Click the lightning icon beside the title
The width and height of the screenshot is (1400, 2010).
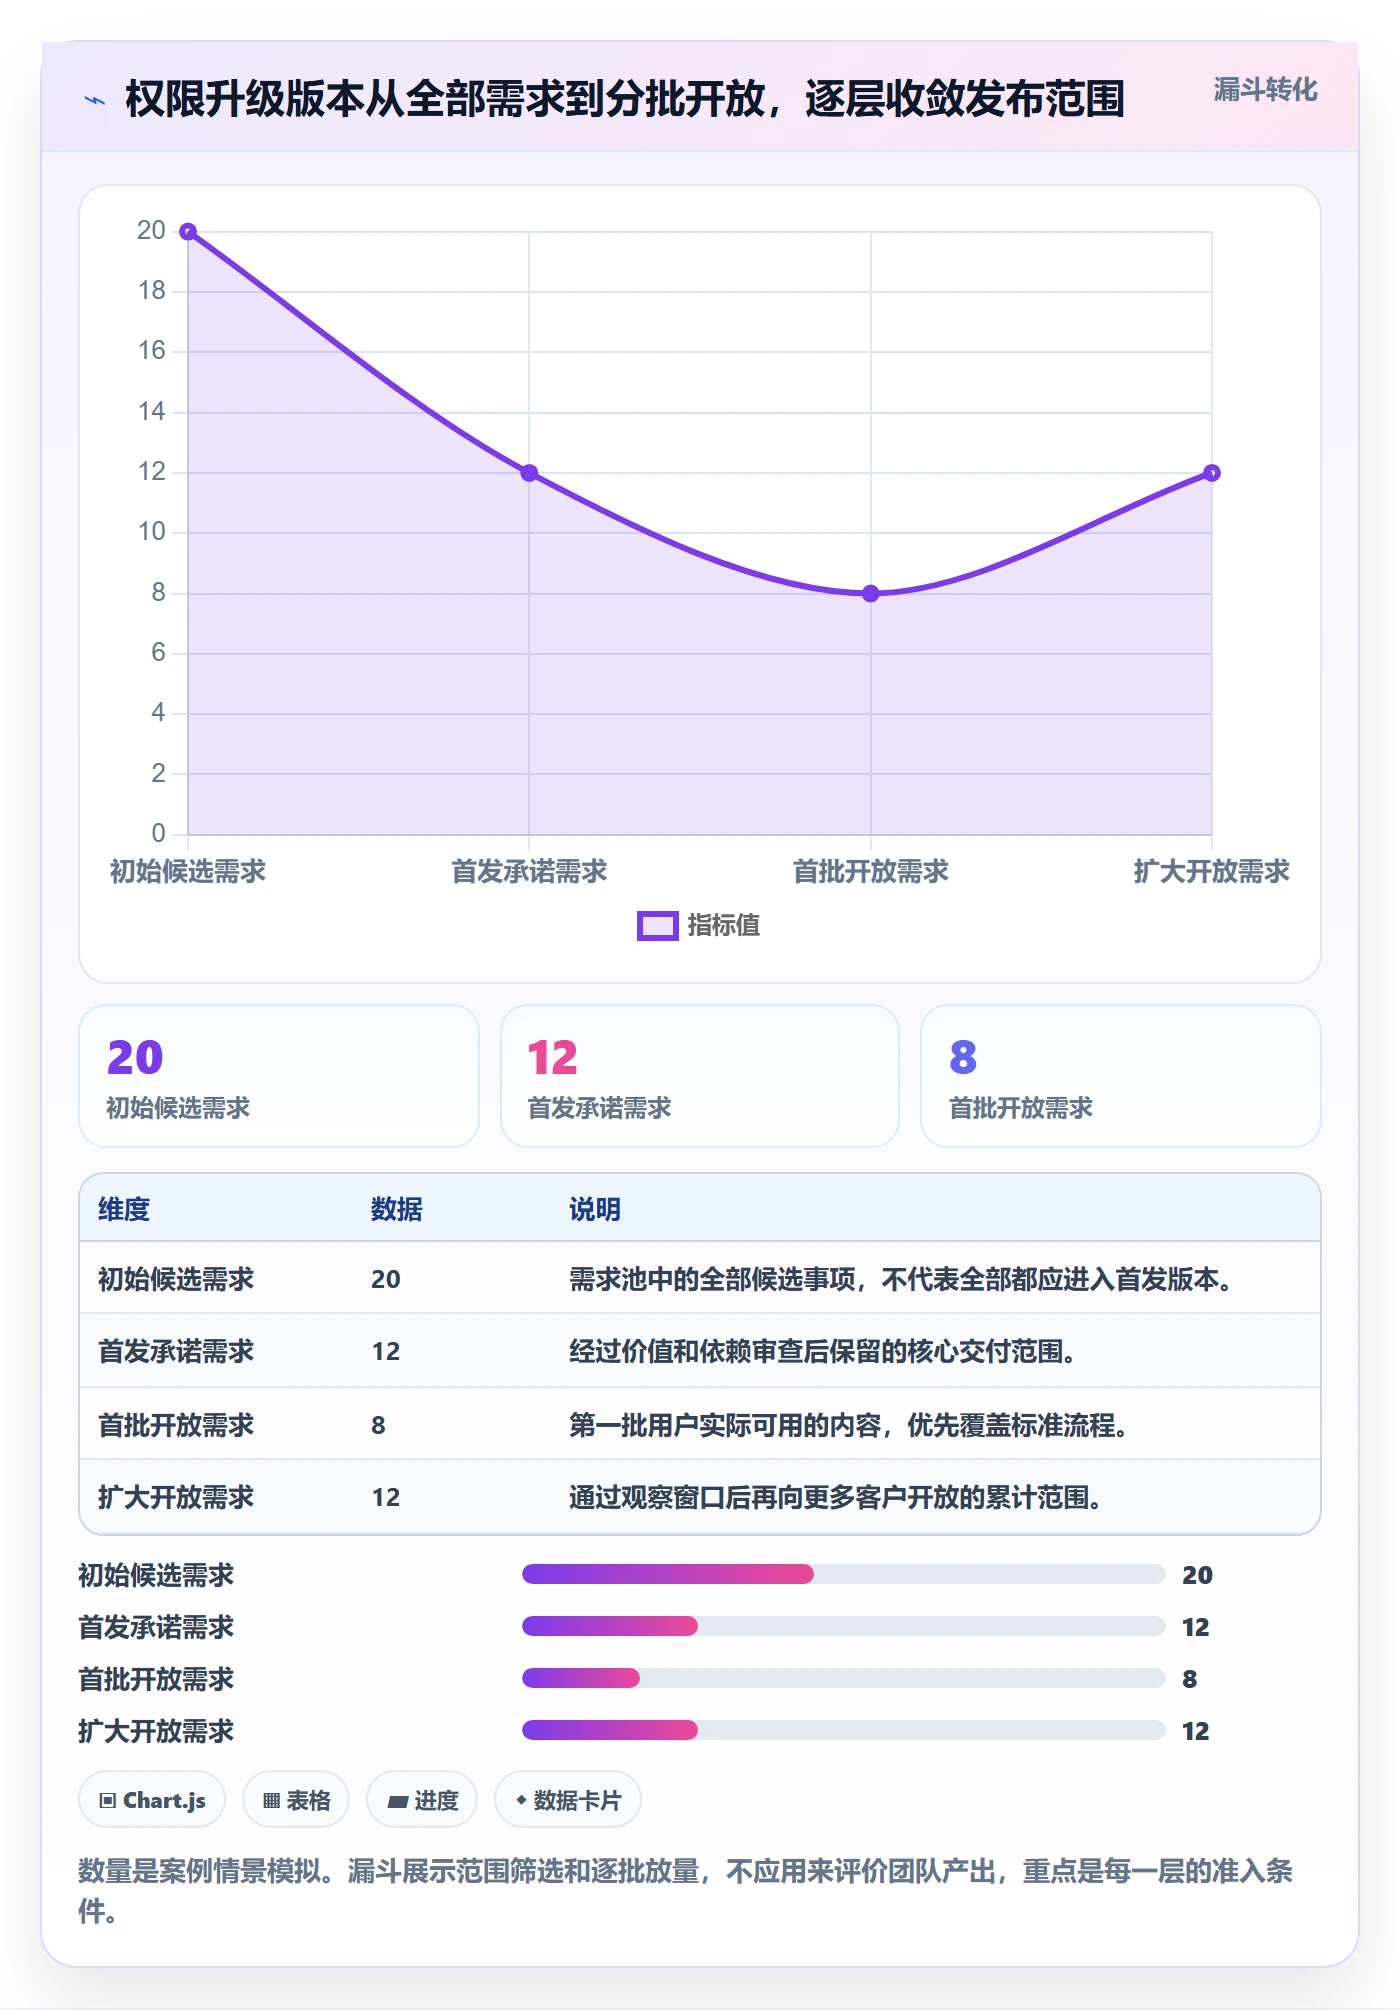[95, 100]
